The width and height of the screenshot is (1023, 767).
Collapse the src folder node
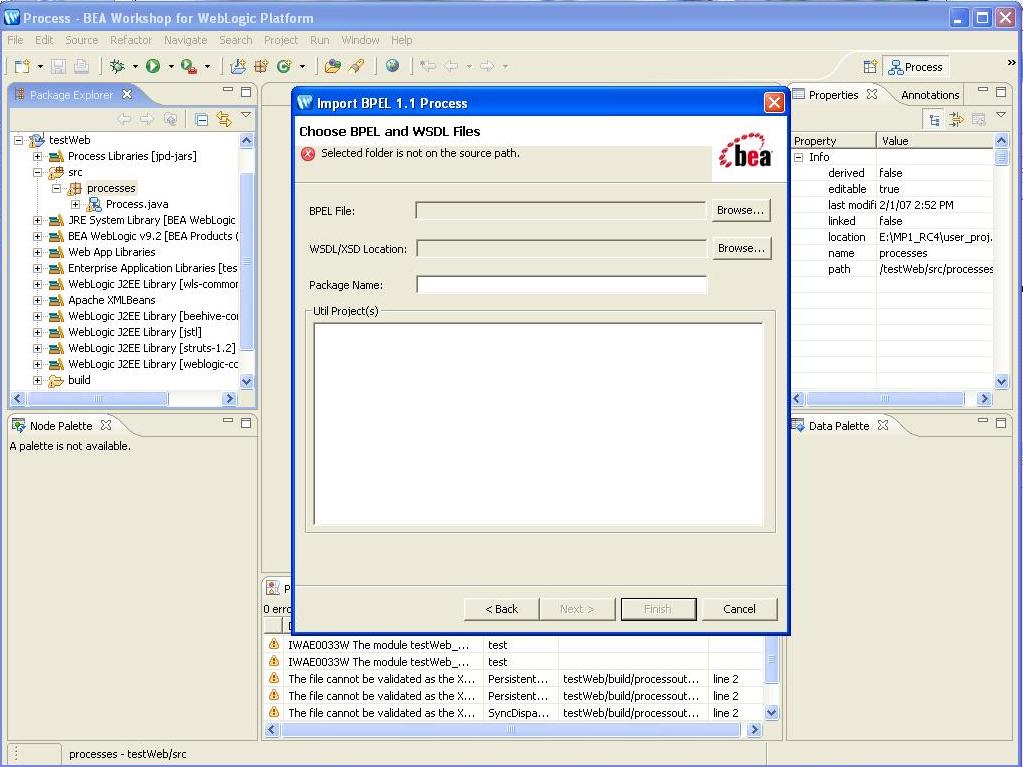tap(38, 173)
